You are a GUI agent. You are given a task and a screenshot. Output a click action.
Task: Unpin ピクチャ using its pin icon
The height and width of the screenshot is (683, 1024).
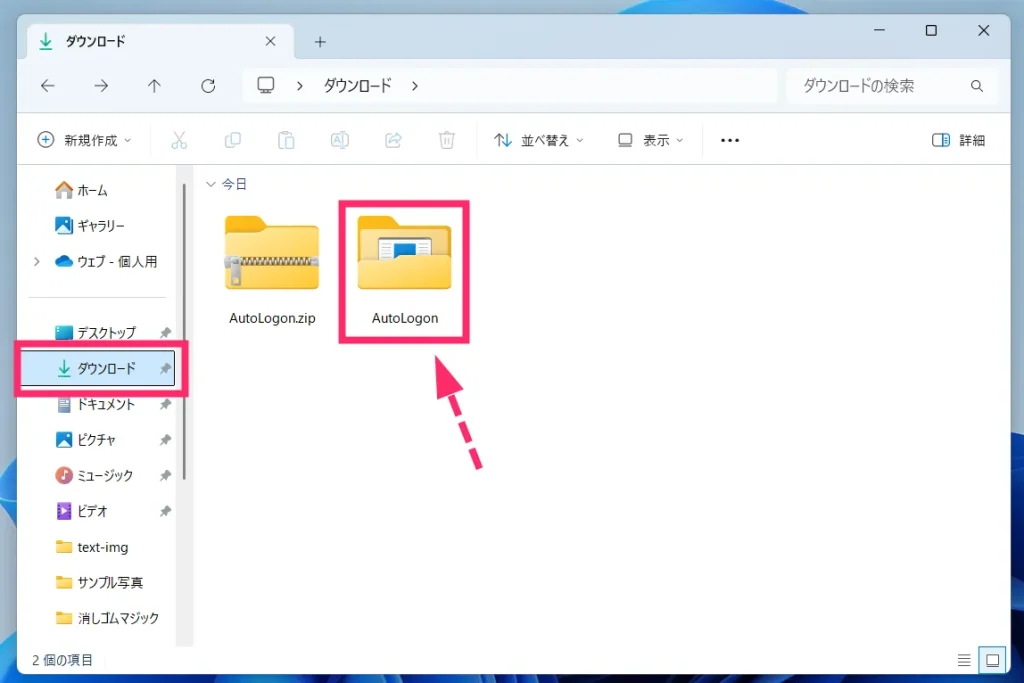click(165, 439)
